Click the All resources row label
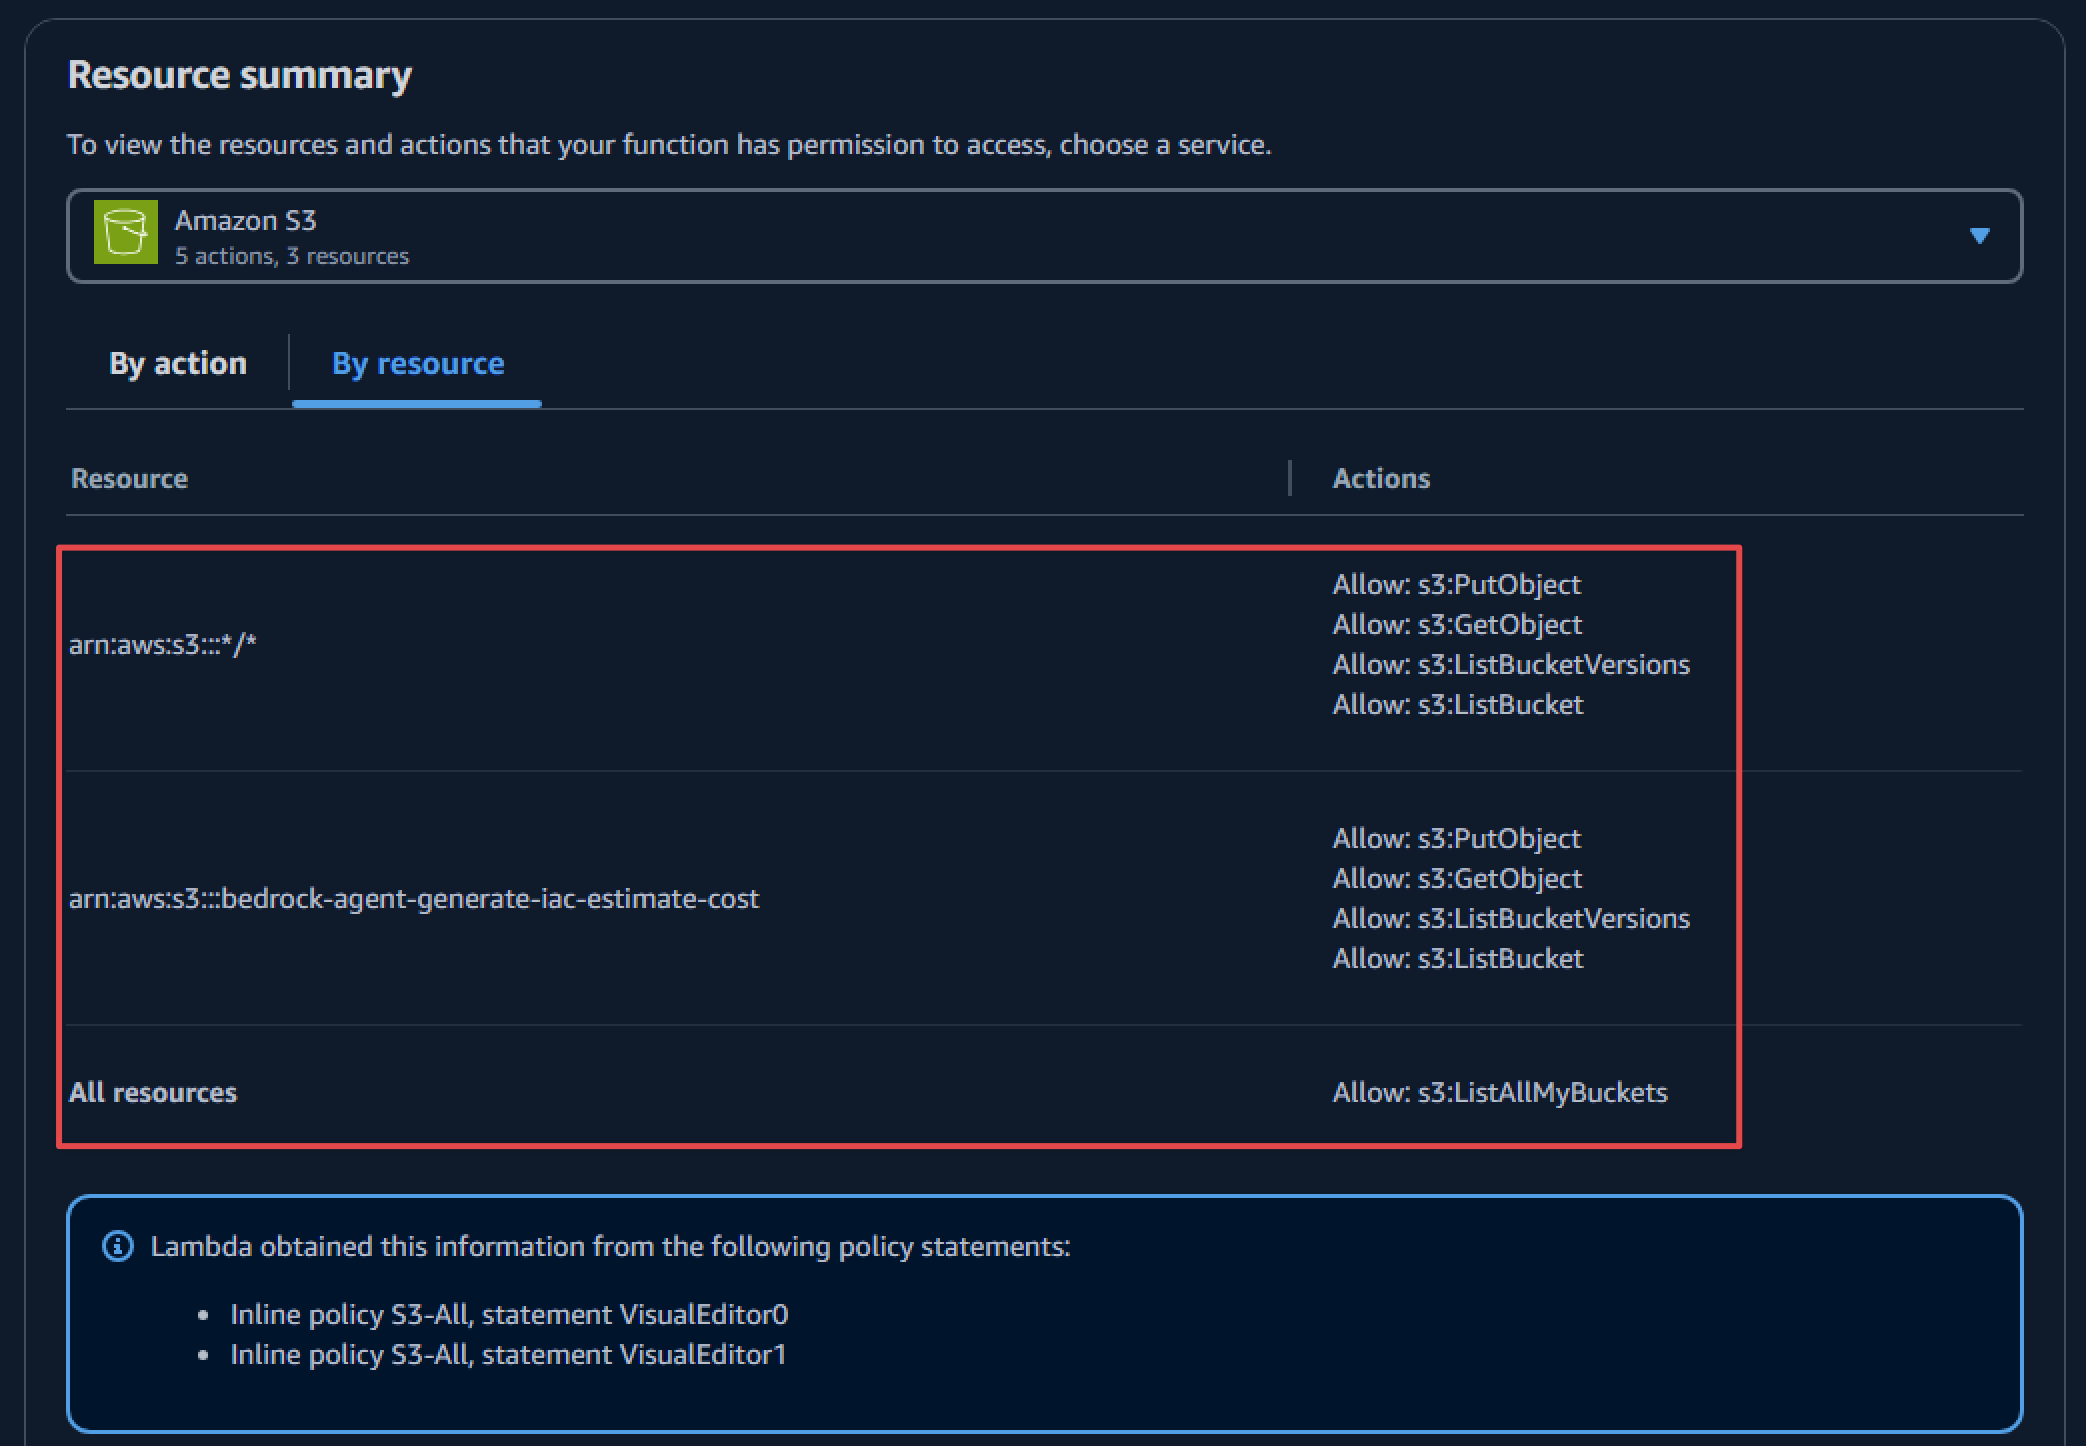Image resolution: width=2086 pixels, height=1446 pixels. coord(152,1092)
